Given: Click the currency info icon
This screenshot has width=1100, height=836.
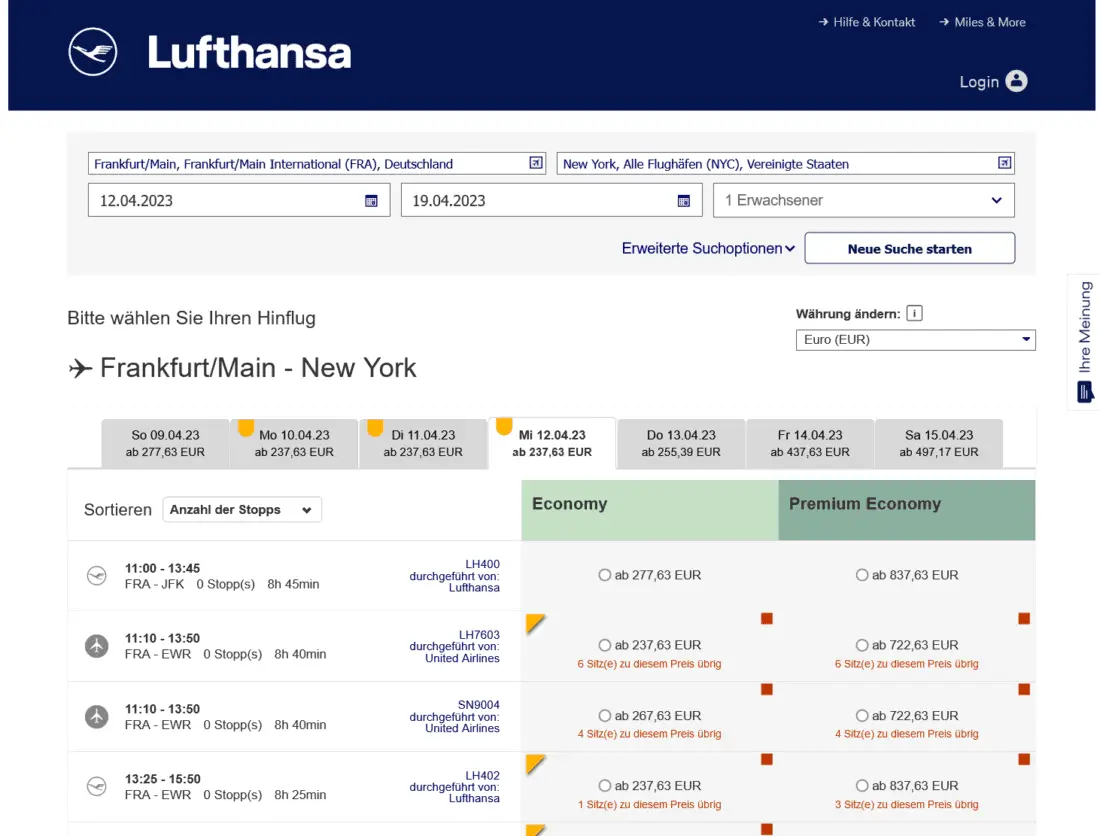Looking at the screenshot, I should (x=914, y=313).
